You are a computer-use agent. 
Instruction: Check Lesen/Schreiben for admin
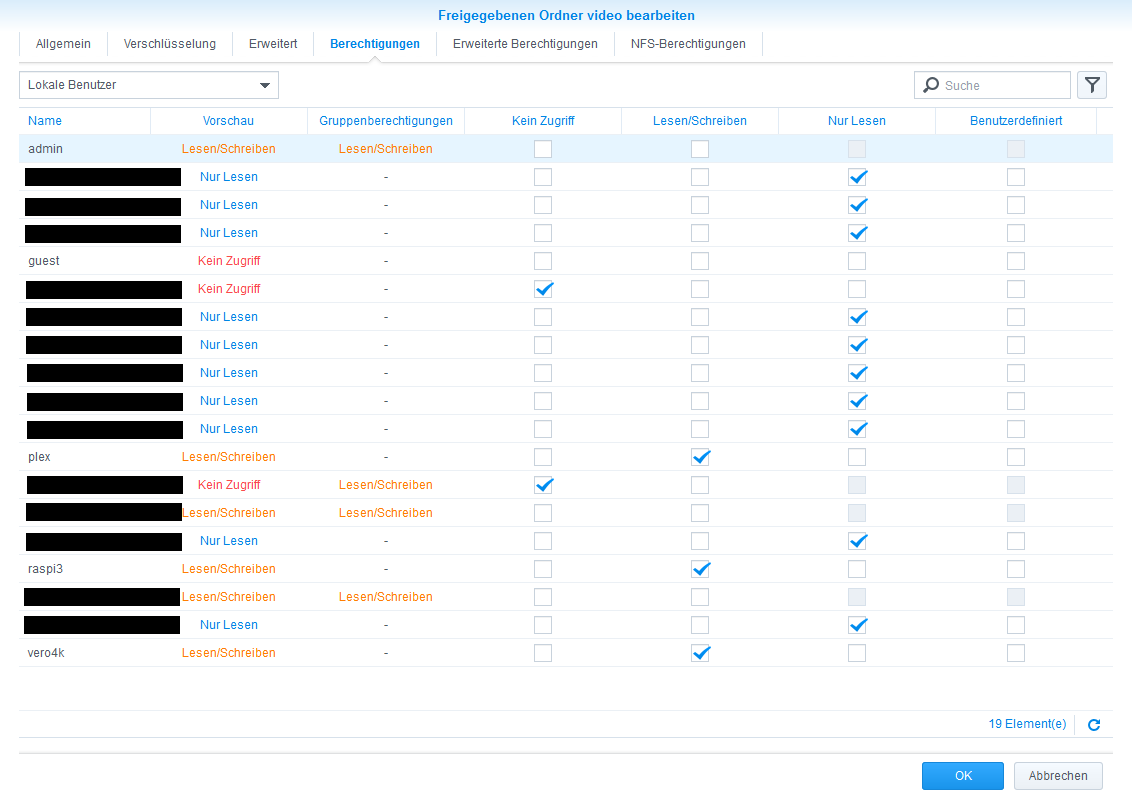point(700,149)
